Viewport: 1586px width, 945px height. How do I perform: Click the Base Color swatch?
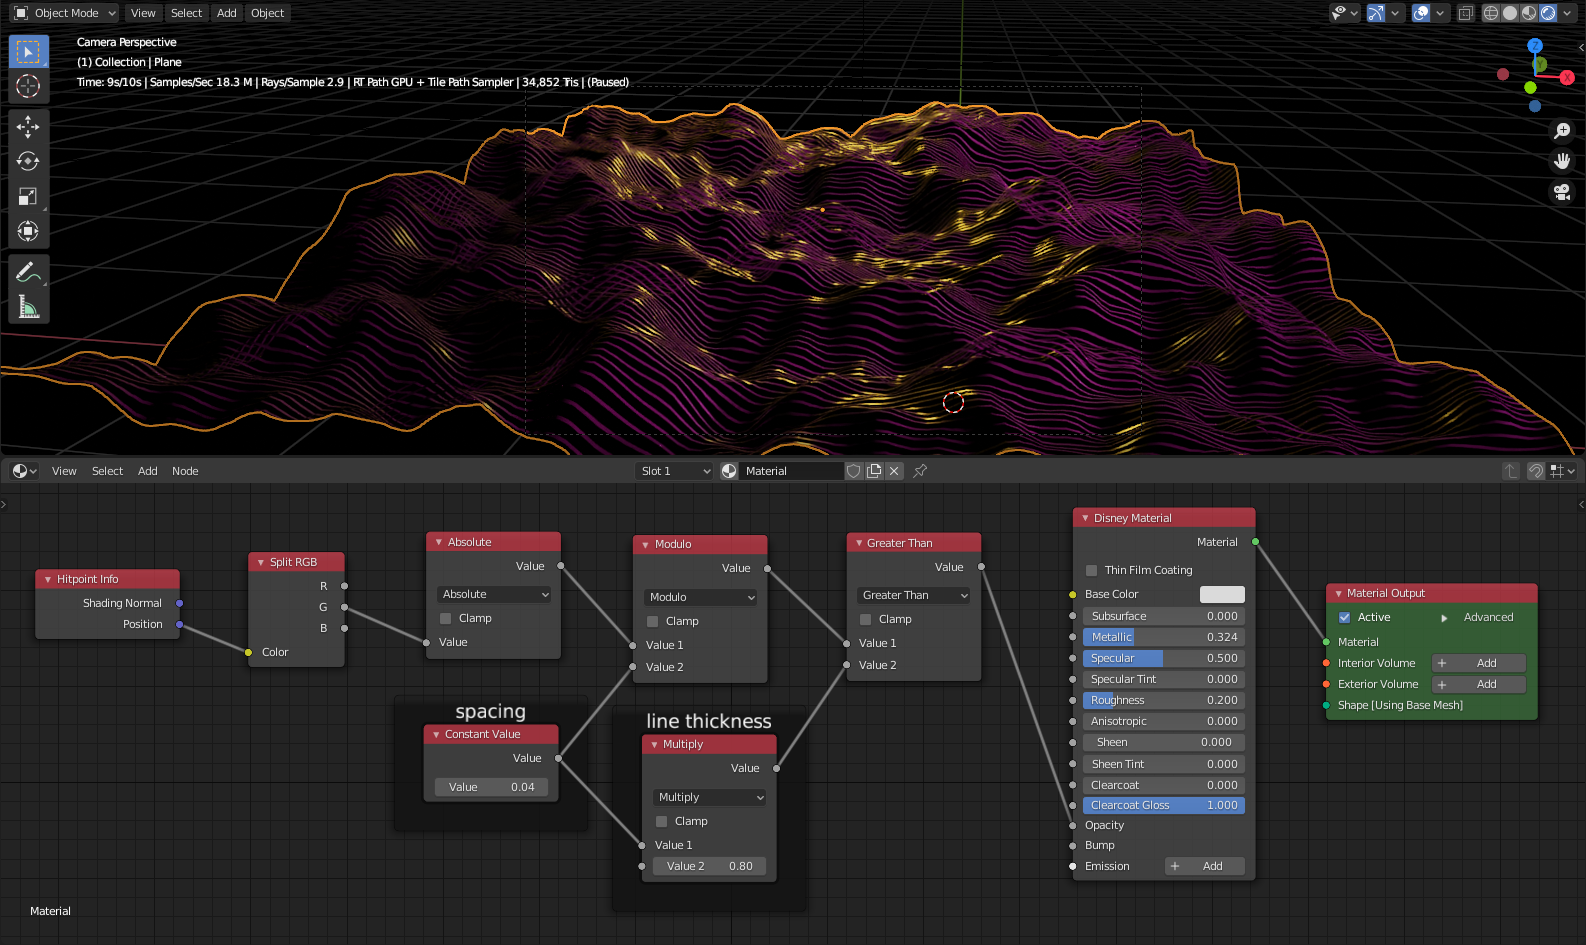pyautogui.click(x=1221, y=594)
